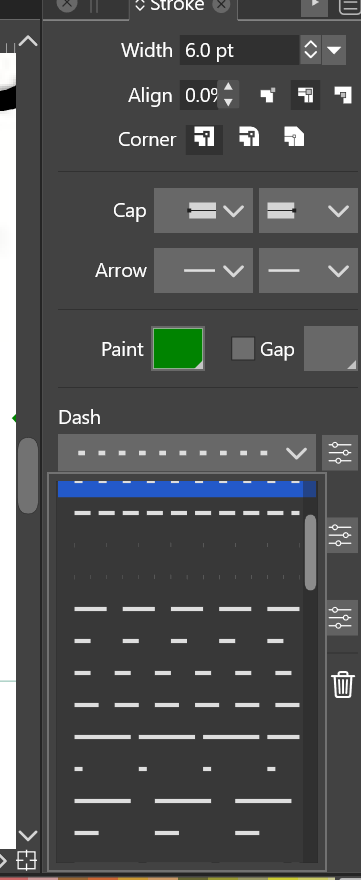The height and width of the screenshot is (880, 361).
Task: Open dash settings sliders icon beside Dash dropdown
Action: click(340, 452)
